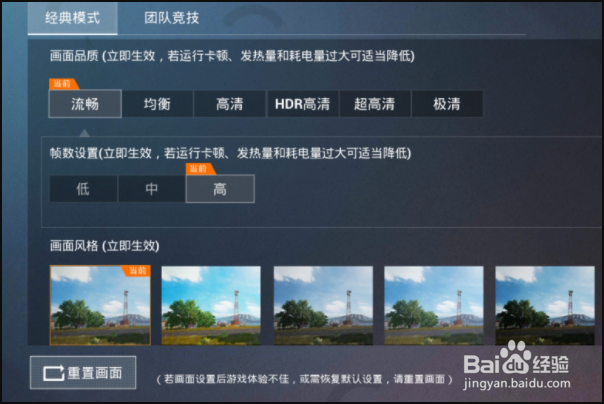Image resolution: width=604 pixels, height=404 pixels.
Task: Open the 团队竞技 tab
Action: pos(171,18)
